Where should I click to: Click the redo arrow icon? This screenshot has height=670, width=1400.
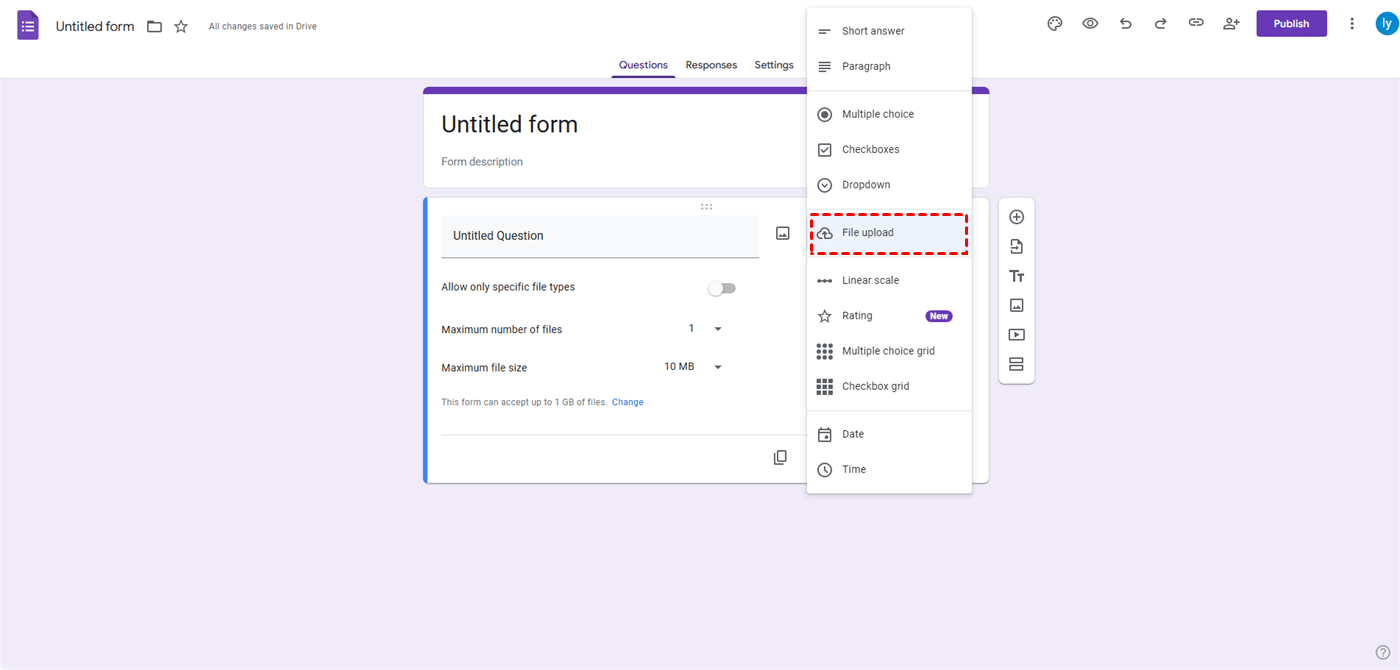[x=1161, y=24]
